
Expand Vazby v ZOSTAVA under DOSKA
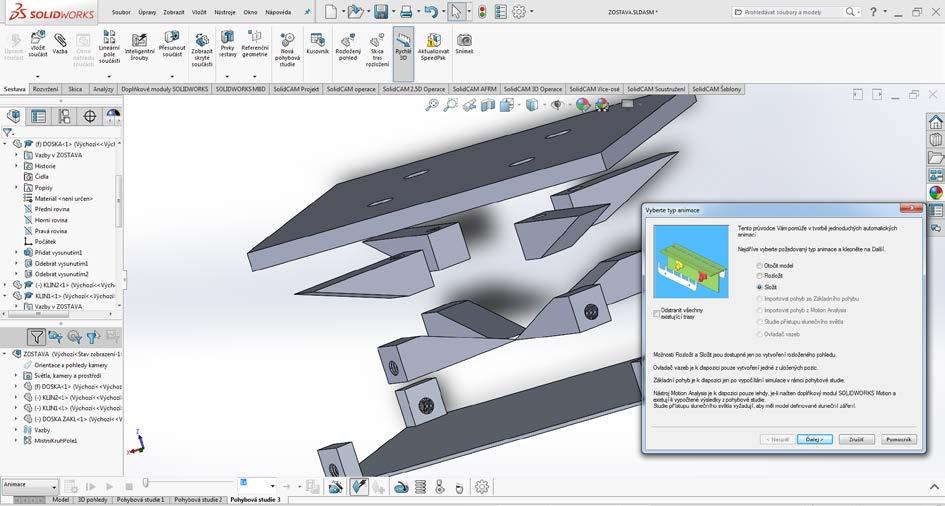16,155
